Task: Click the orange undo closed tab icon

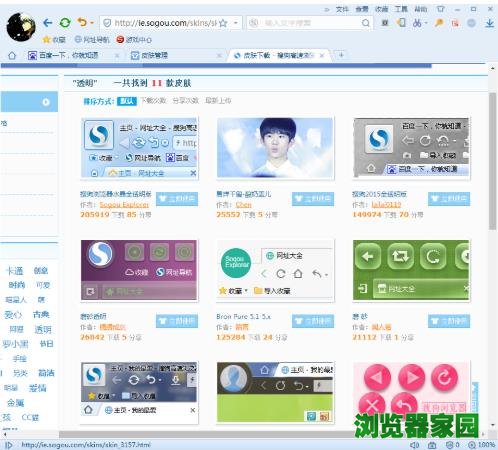Action: (82, 22)
